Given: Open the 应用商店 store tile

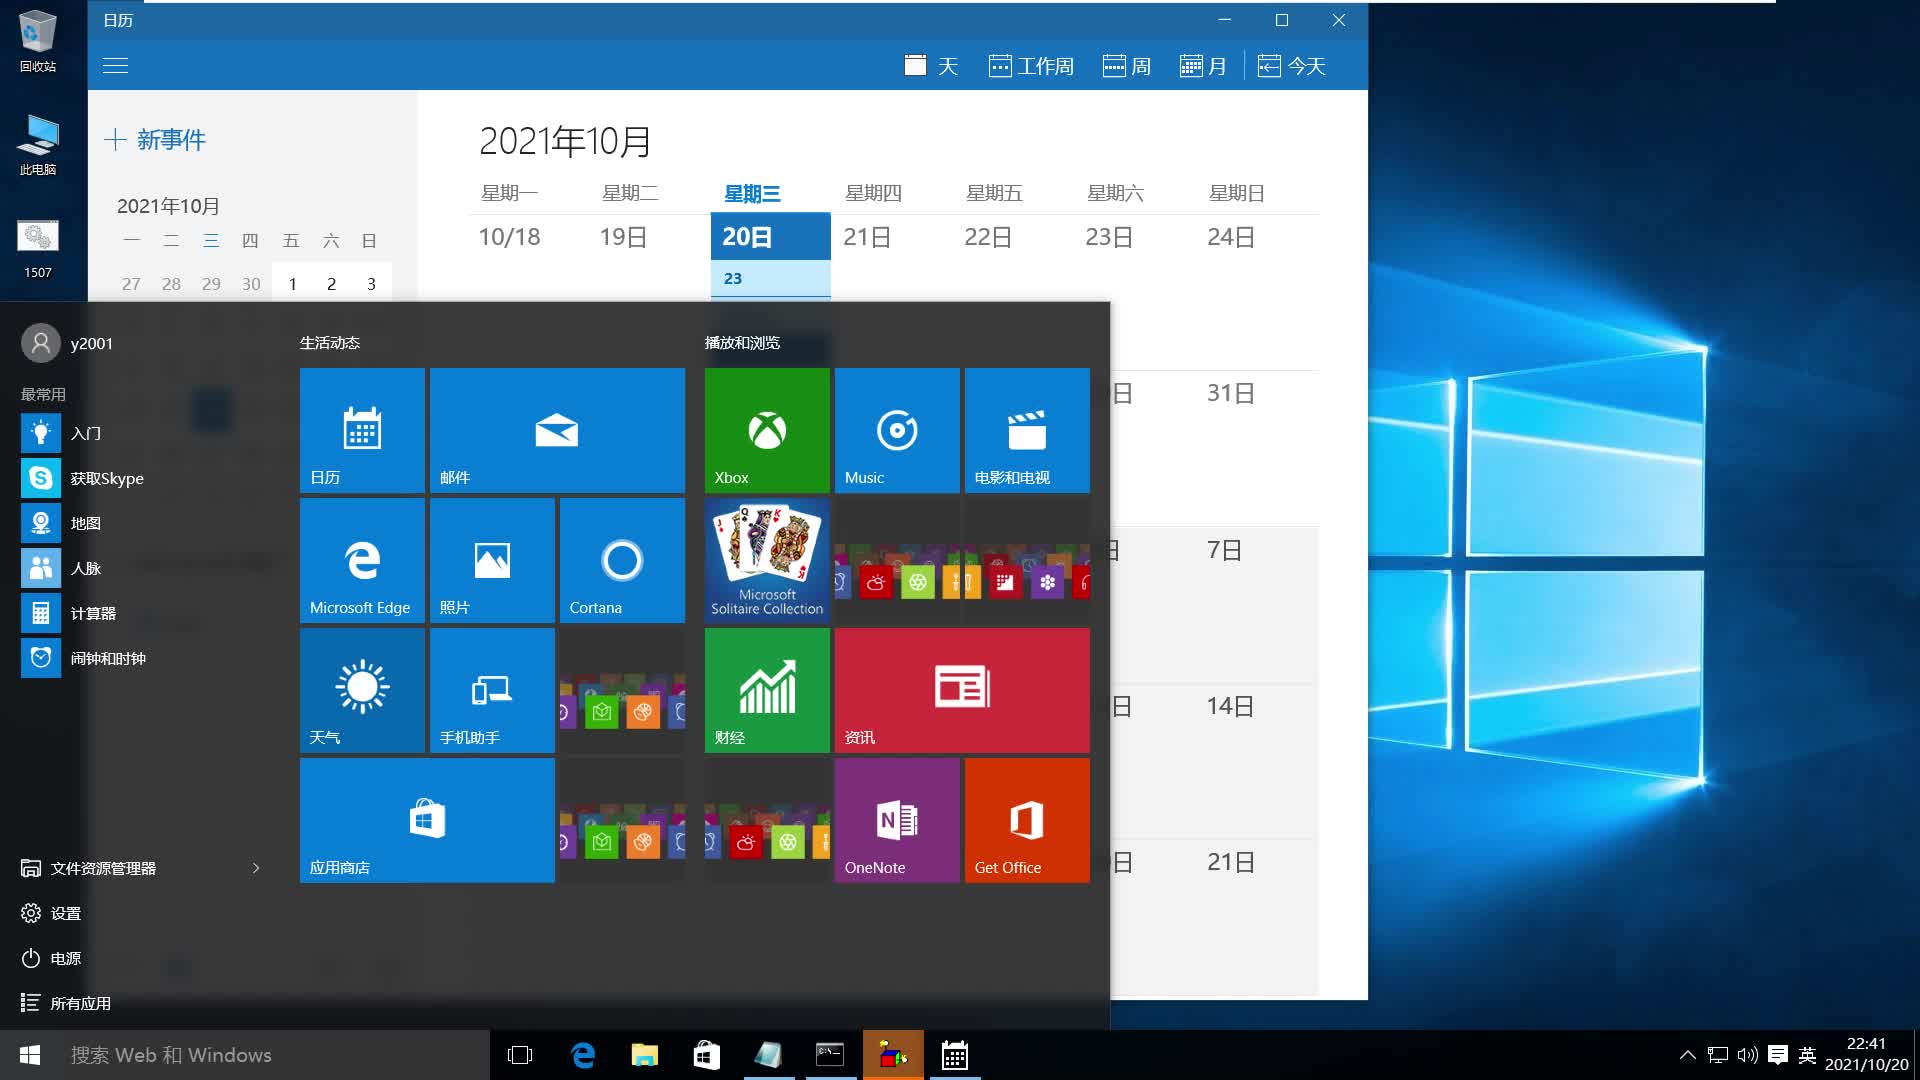Looking at the screenshot, I should (427, 820).
